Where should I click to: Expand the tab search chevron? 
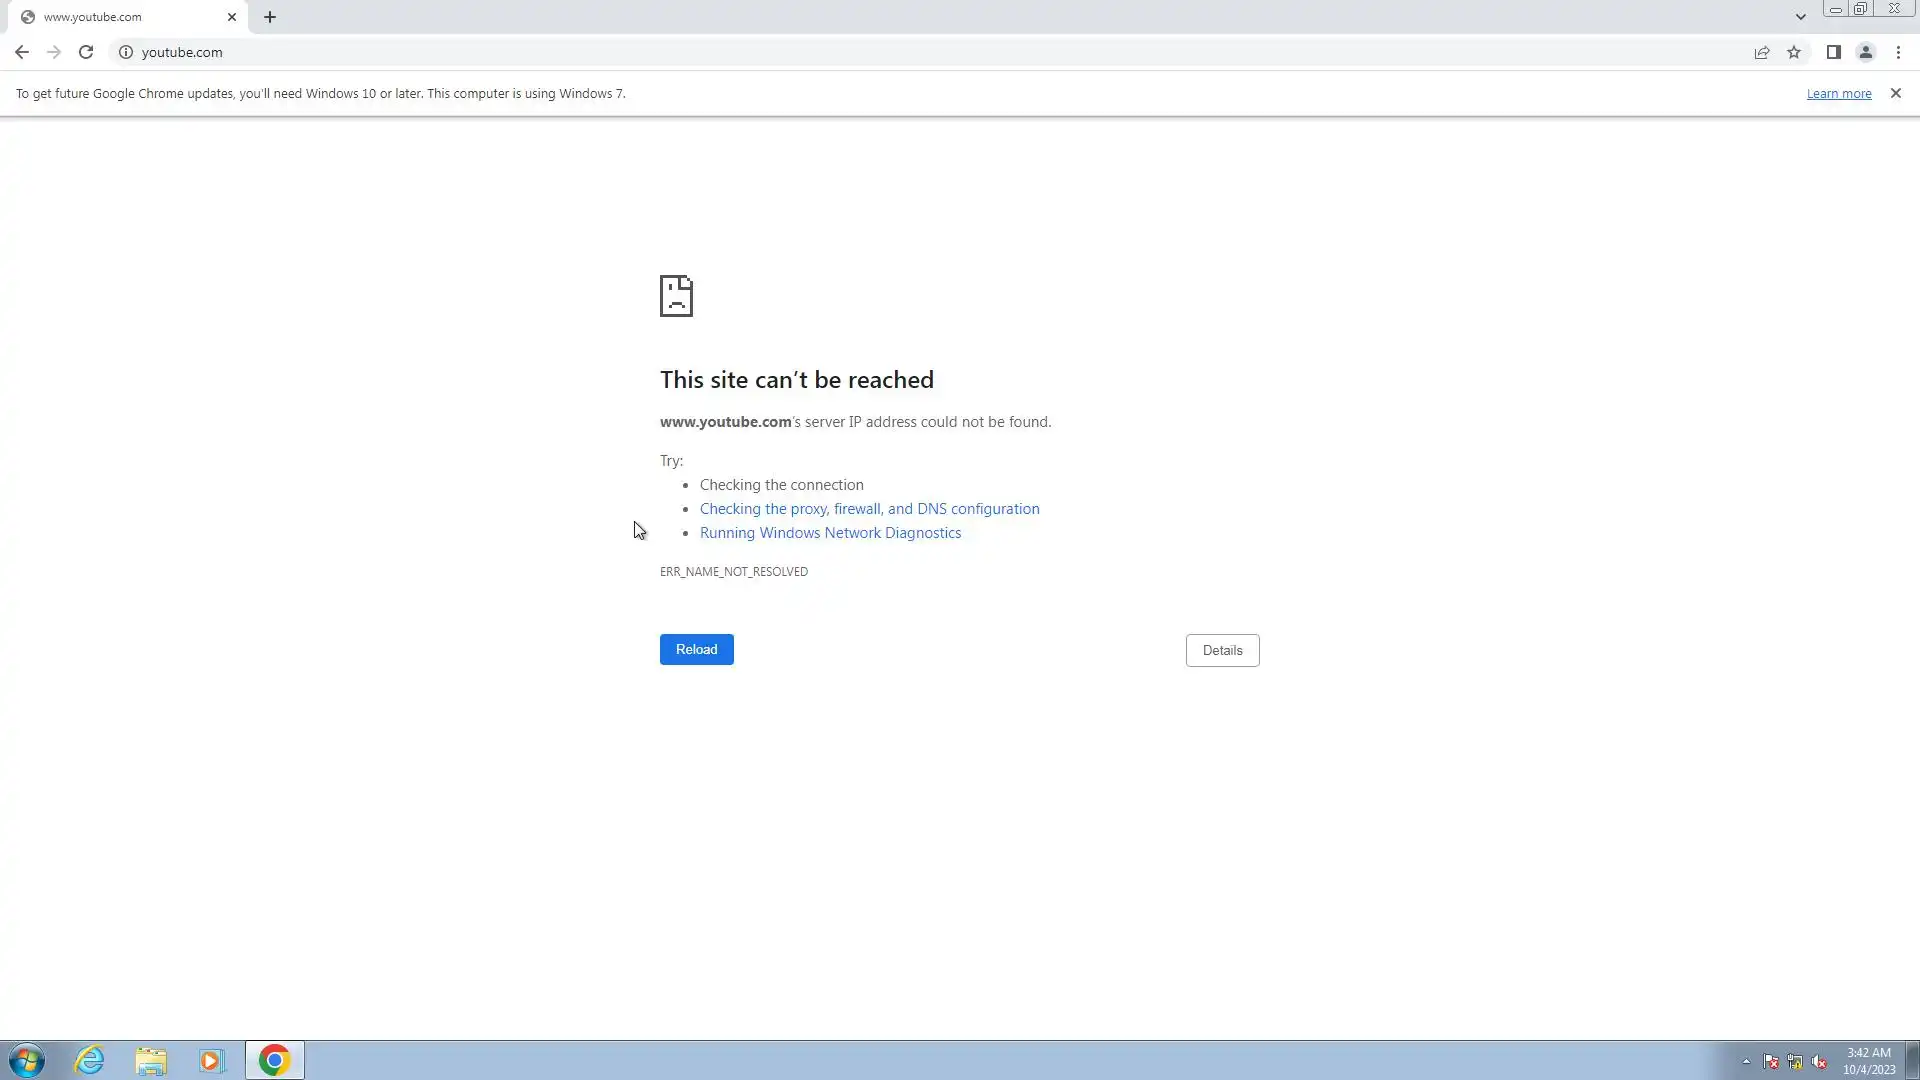pyautogui.click(x=1800, y=17)
